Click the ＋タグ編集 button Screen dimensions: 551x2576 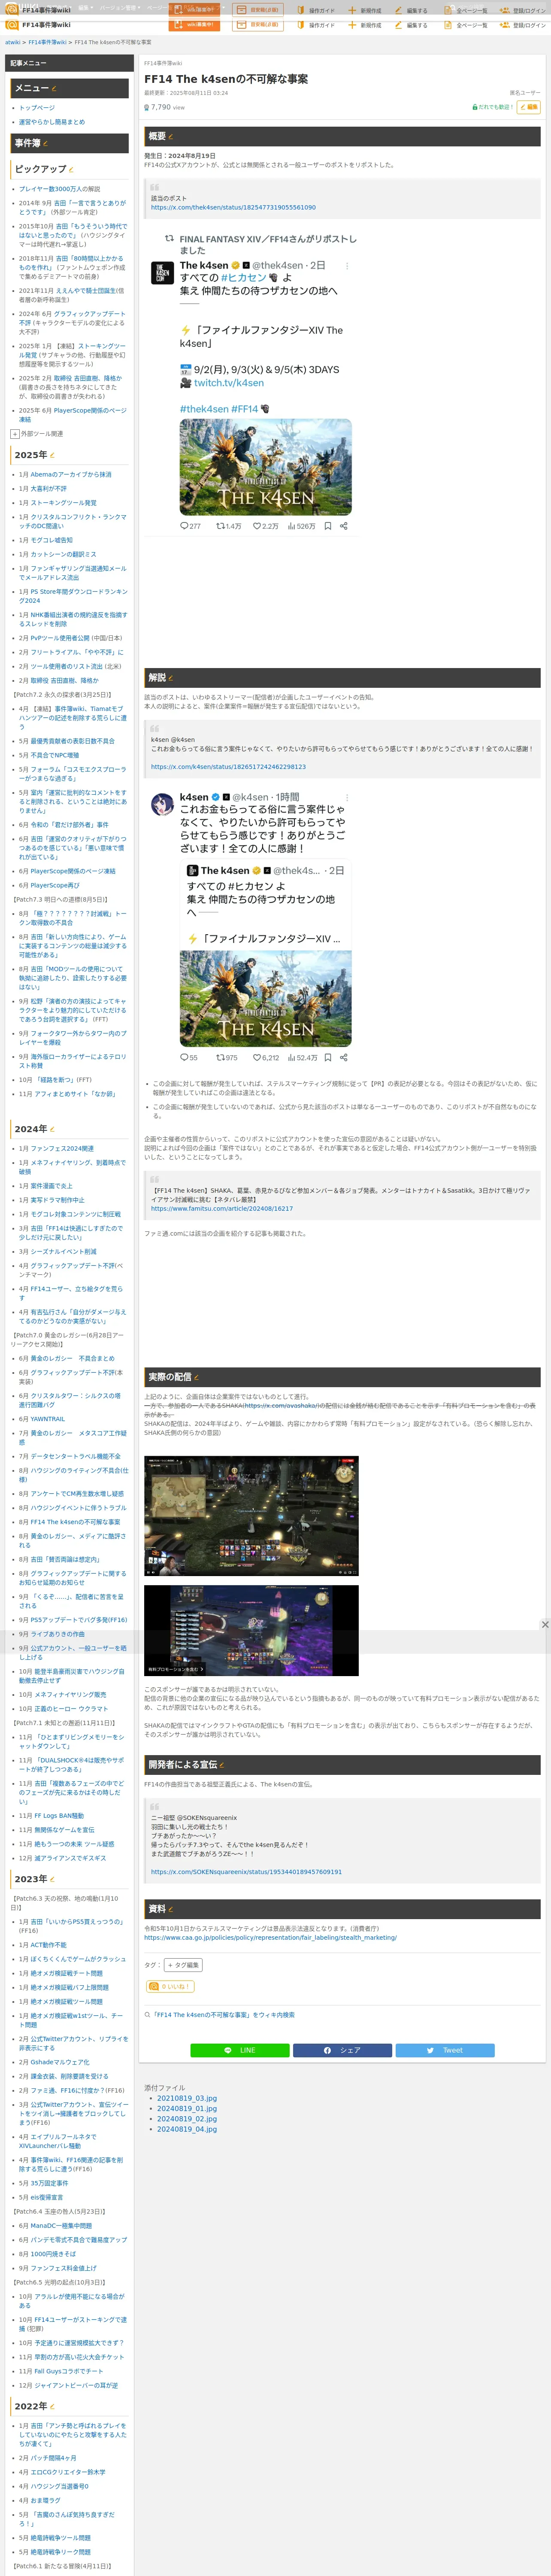tap(183, 1965)
